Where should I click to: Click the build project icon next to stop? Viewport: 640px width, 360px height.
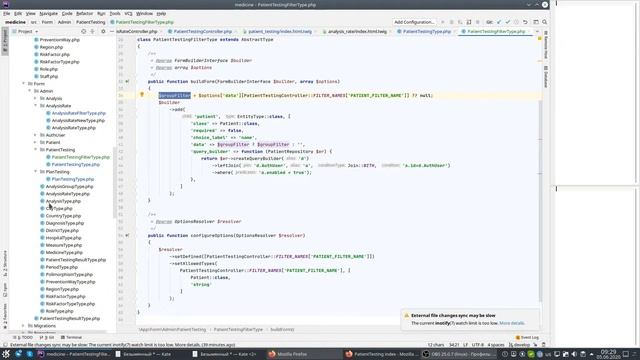pos(469,22)
